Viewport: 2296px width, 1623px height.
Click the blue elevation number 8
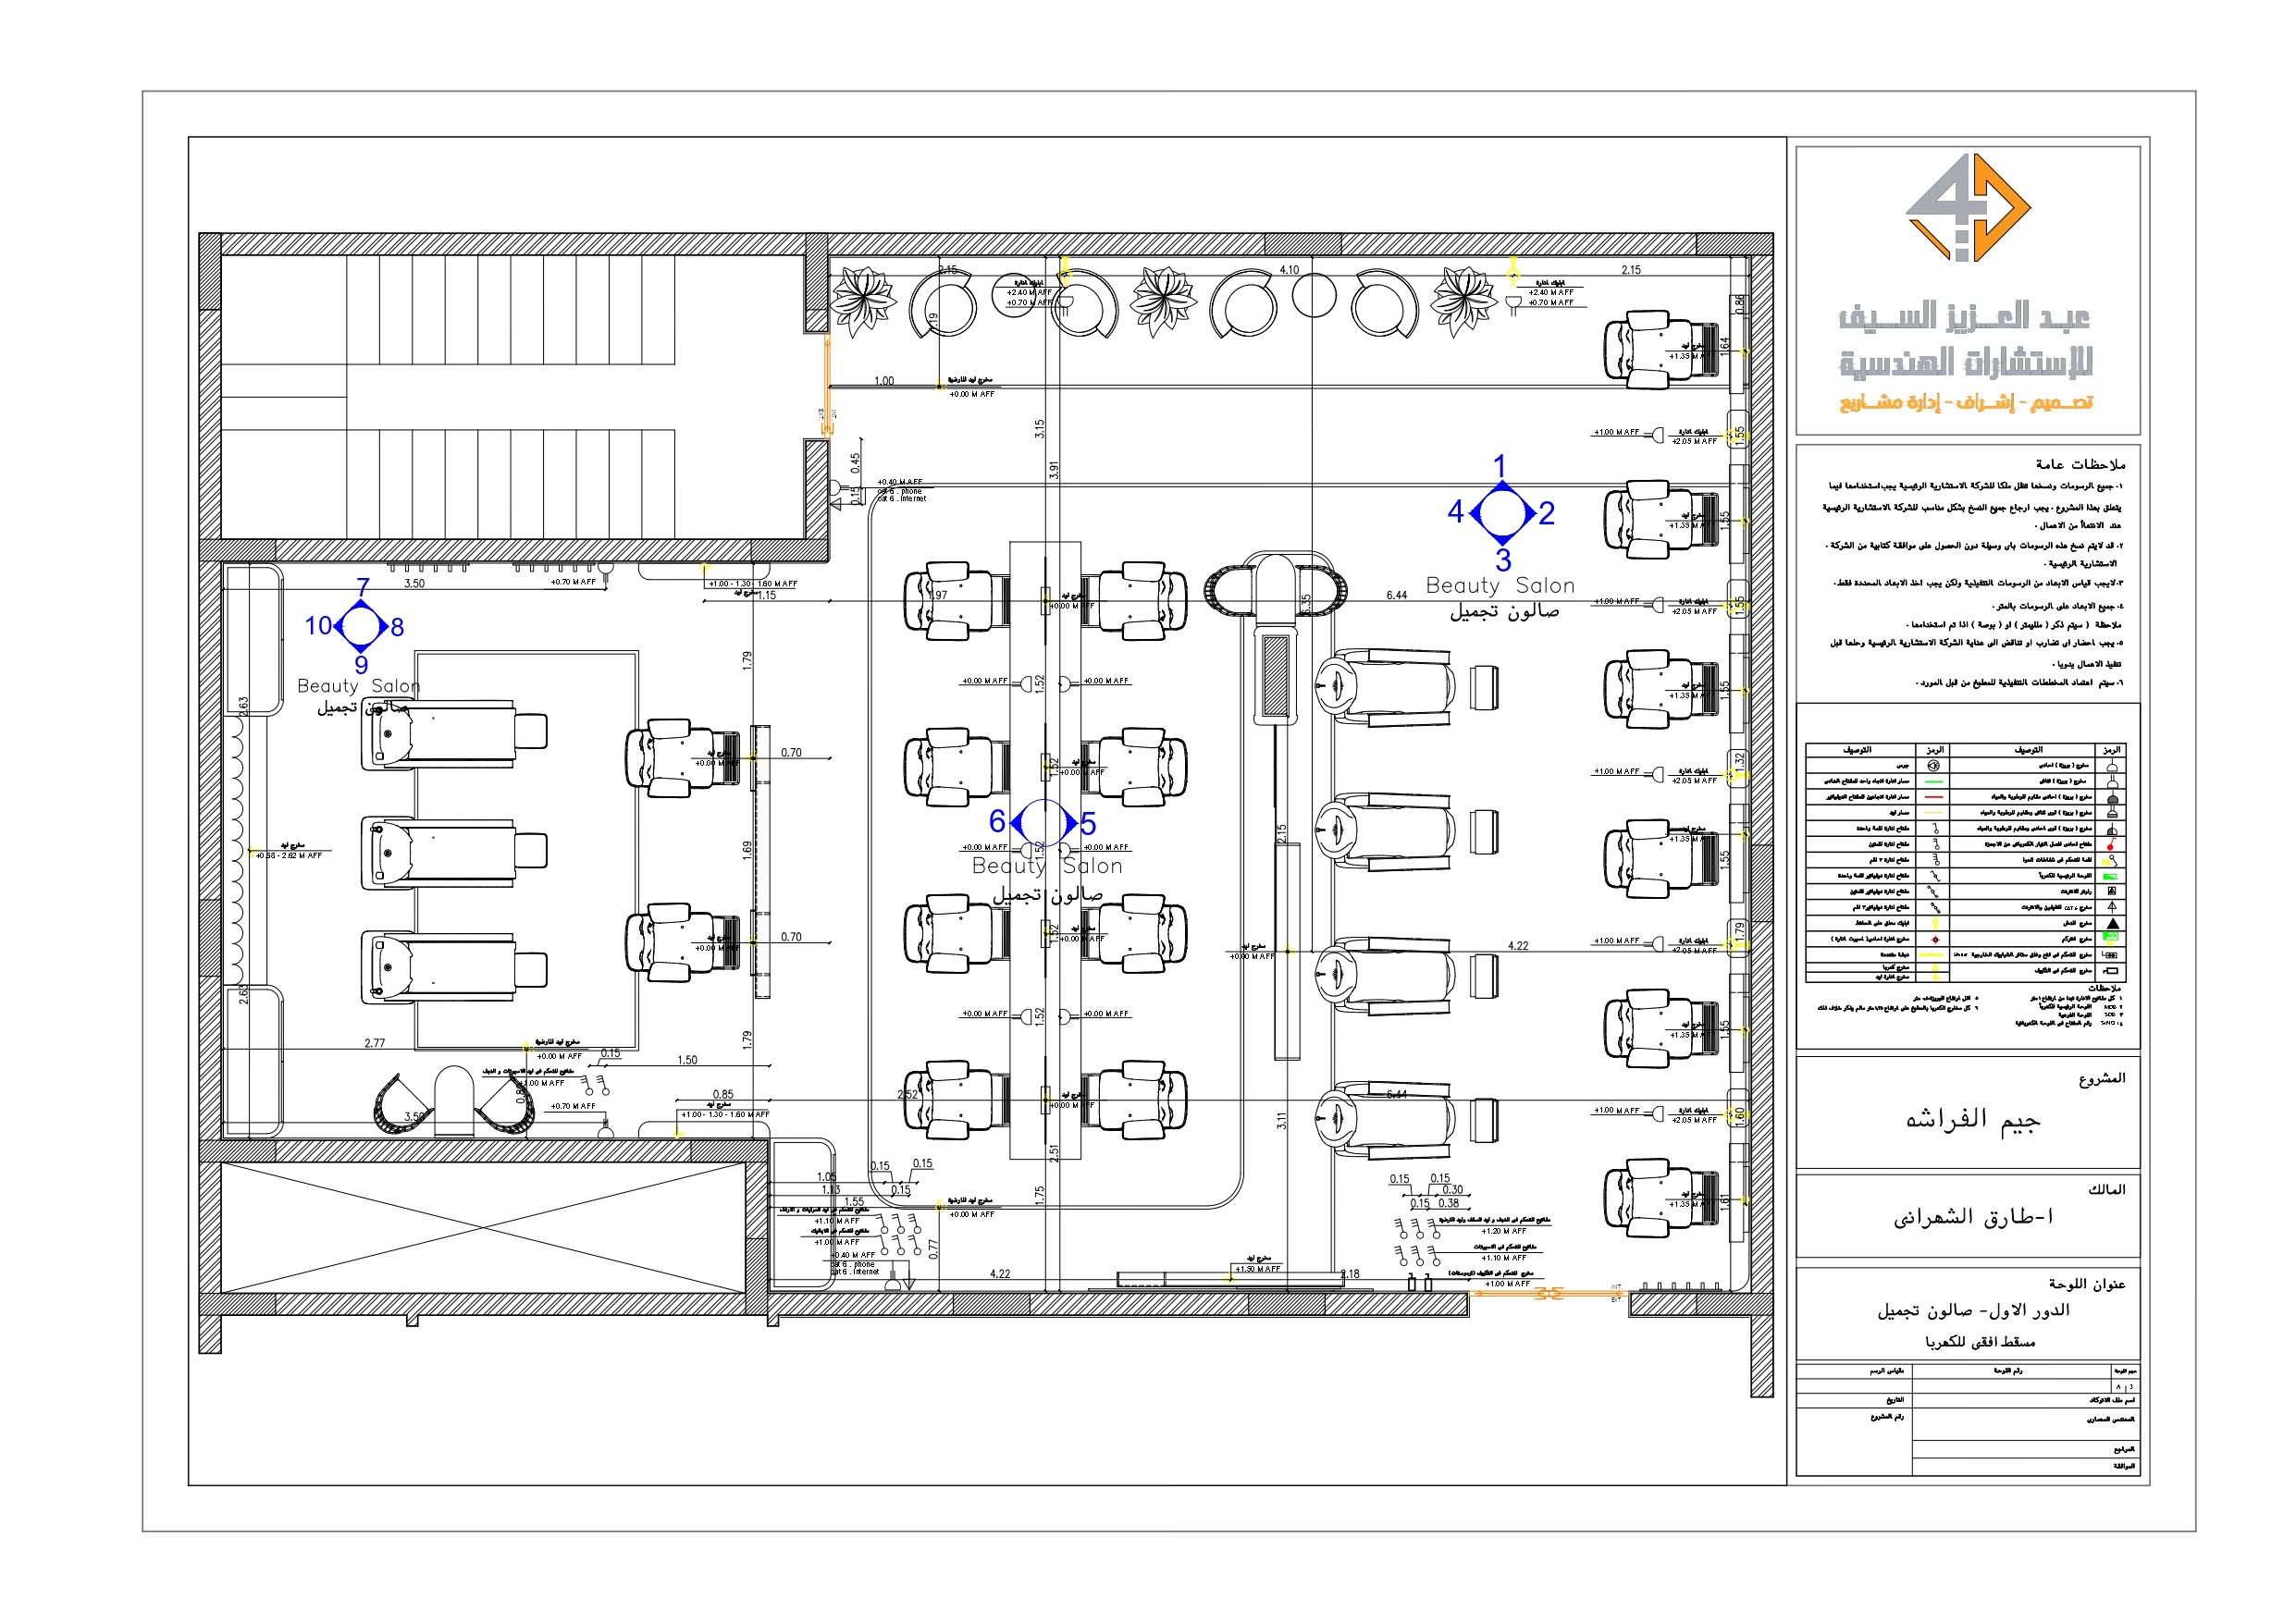[x=397, y=627]
